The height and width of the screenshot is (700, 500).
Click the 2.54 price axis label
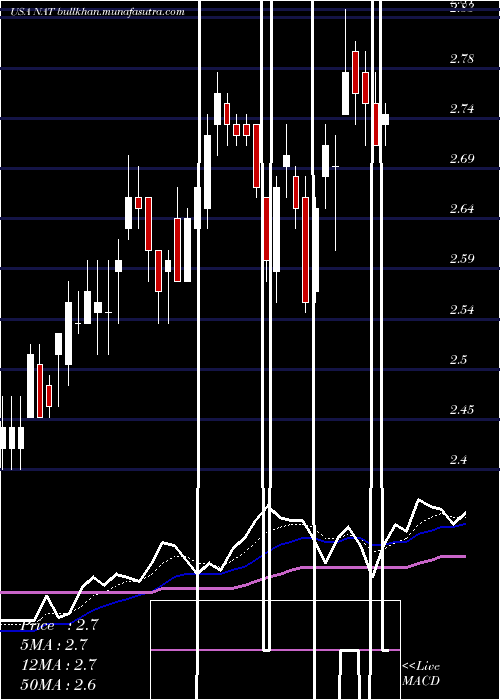point(462,309)
